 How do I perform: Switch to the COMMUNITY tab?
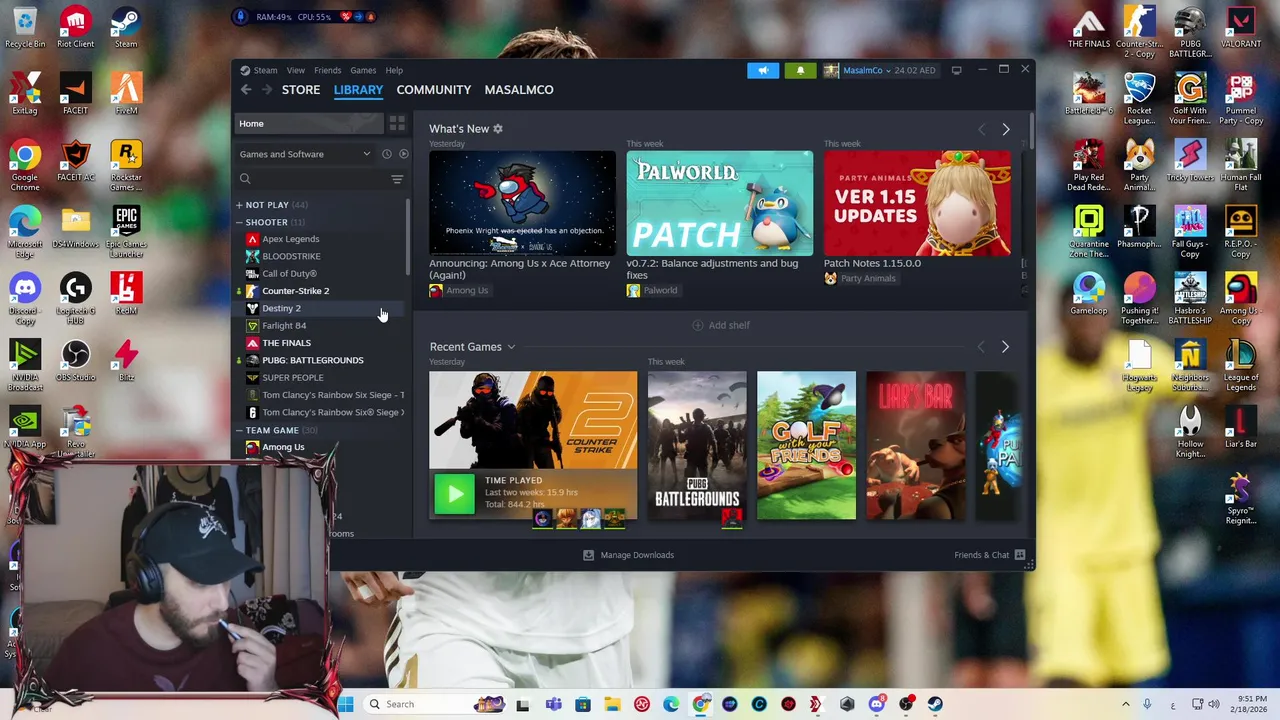(x=434, y=90)
